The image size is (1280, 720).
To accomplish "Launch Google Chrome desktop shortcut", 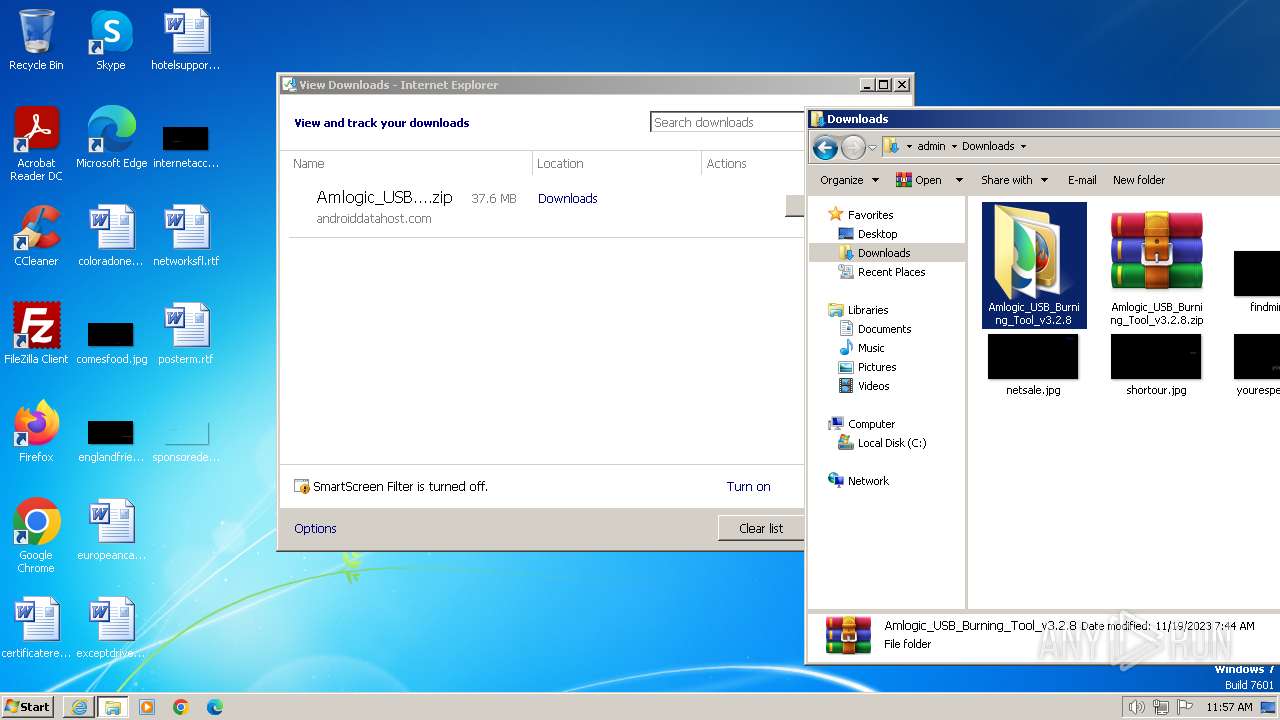I will 36,536.
